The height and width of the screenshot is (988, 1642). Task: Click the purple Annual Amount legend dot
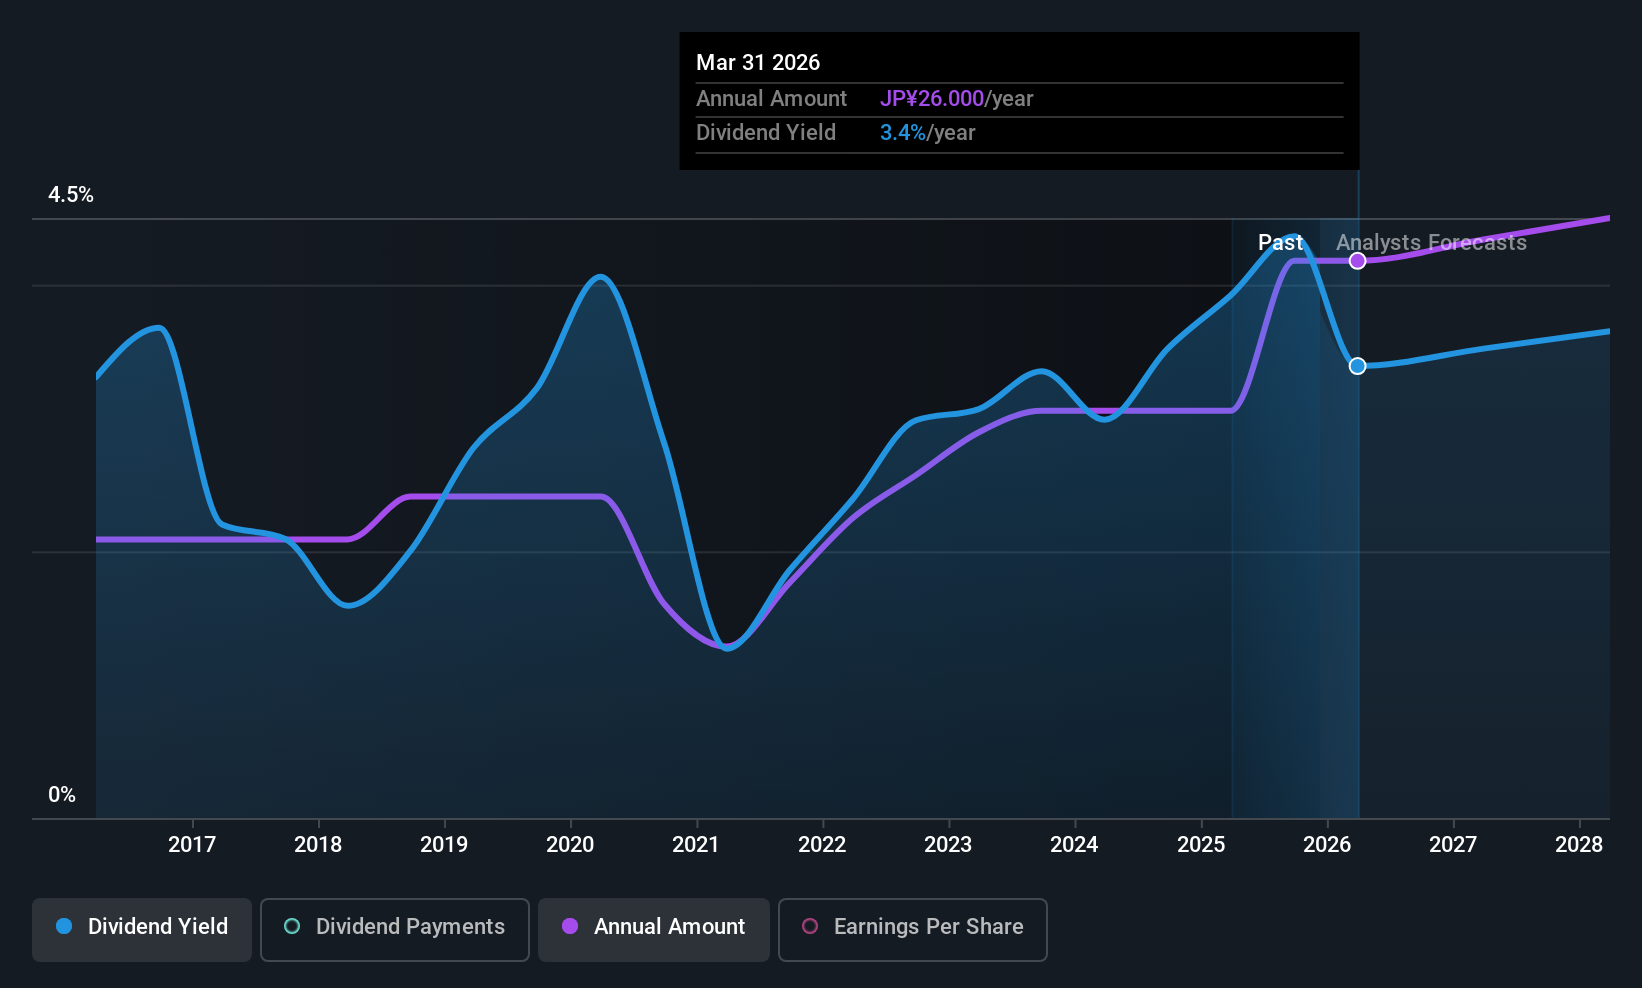tap(570, 927)
